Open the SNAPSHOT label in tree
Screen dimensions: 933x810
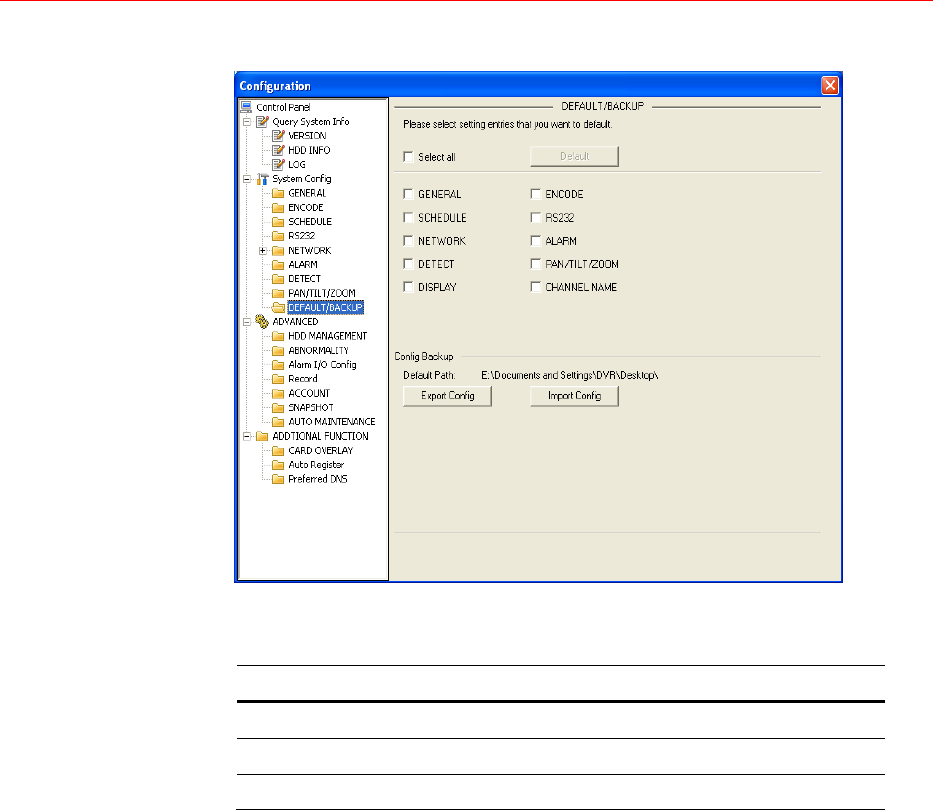click(311, 408)
